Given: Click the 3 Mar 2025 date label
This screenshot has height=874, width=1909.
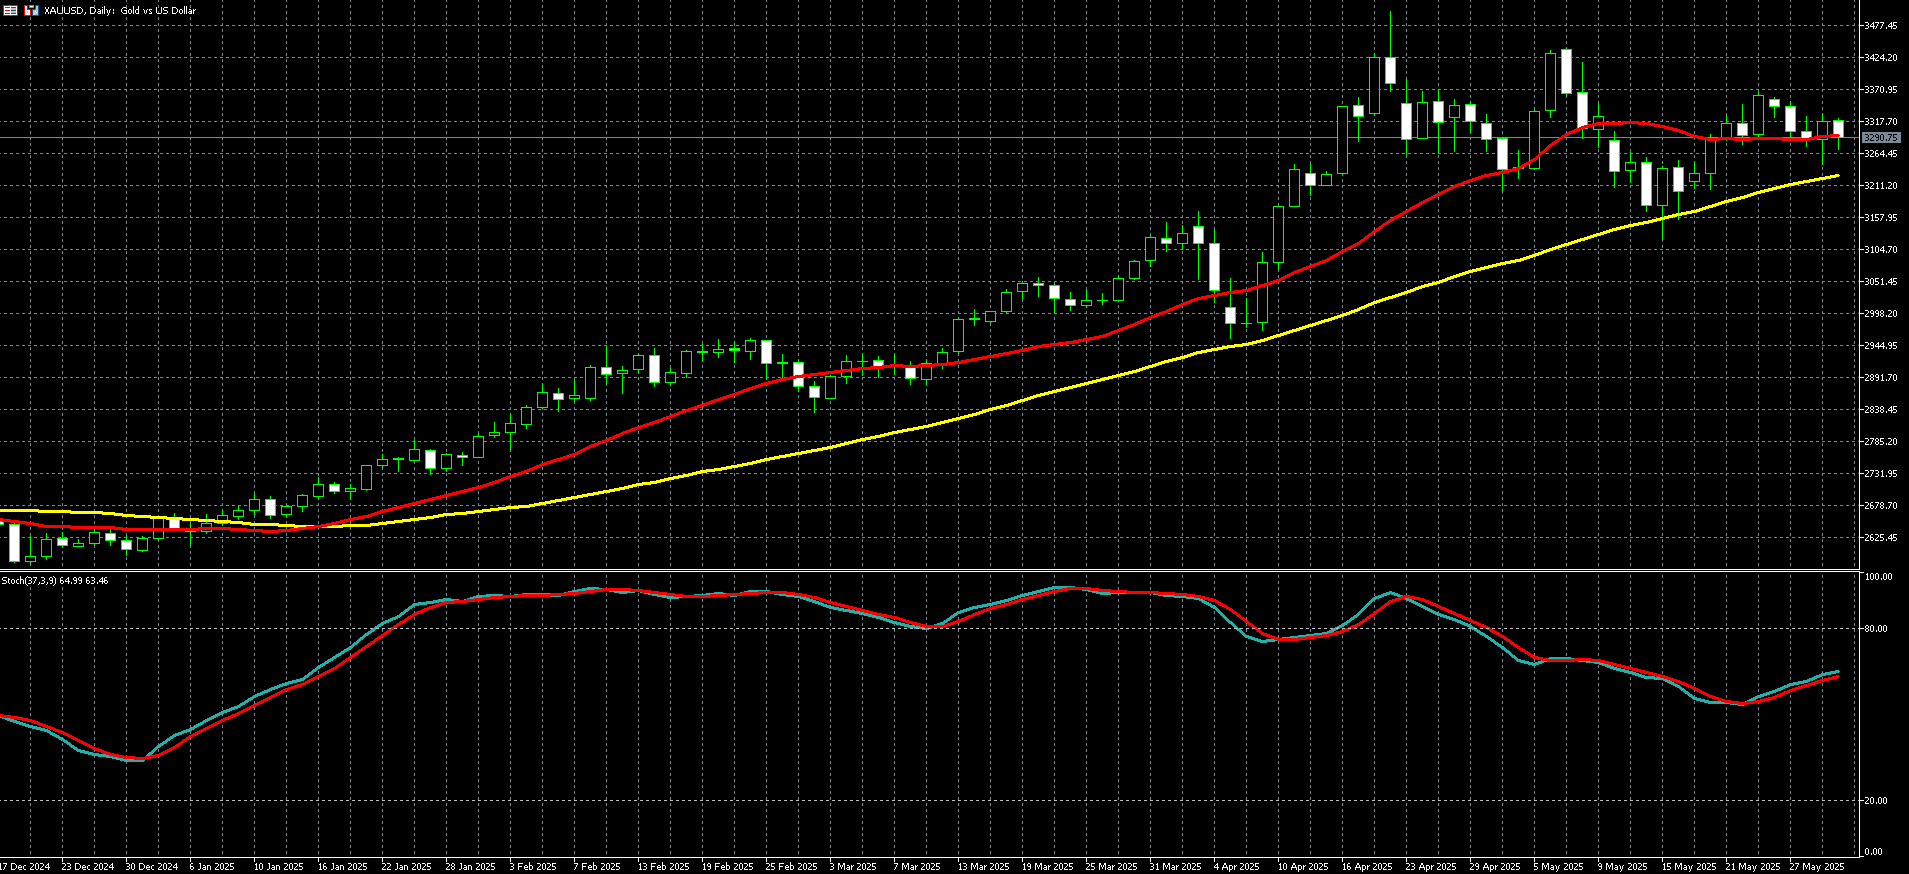Looking at the screenshot, I should [852, 867].
